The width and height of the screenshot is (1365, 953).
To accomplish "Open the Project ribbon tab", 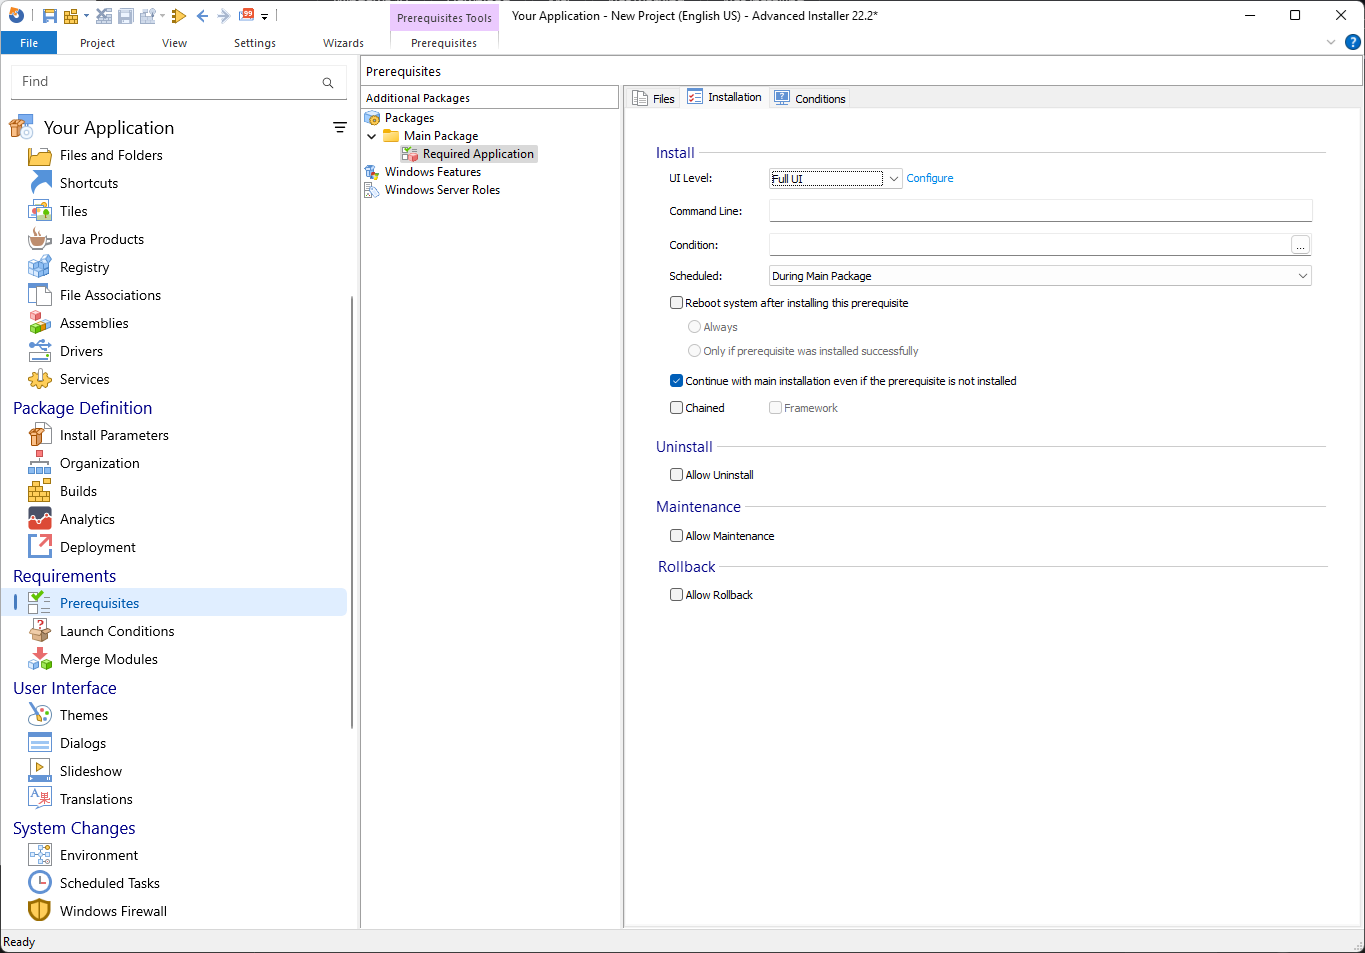I will 97,43.
